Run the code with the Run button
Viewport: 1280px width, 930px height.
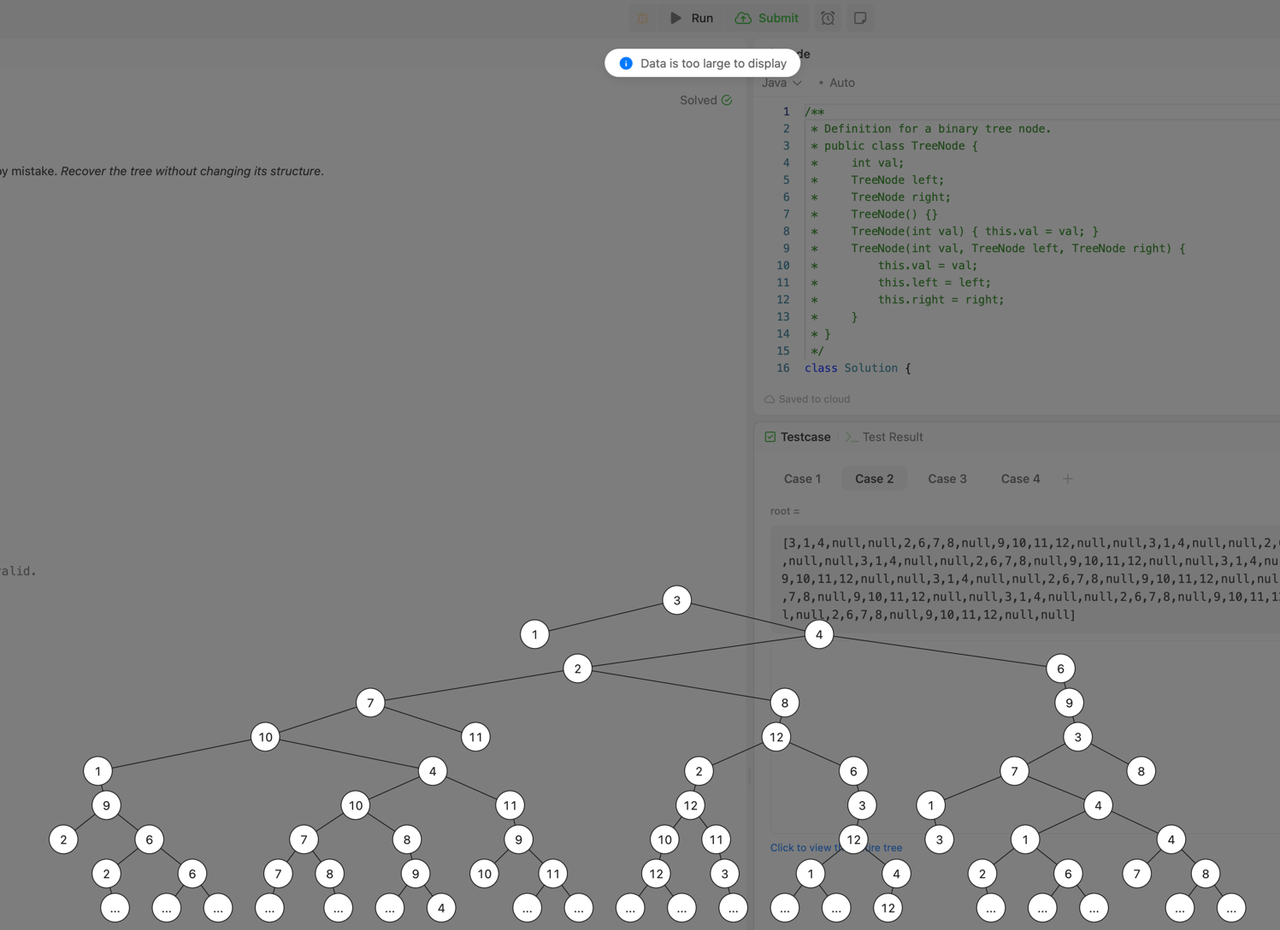coord(691,18)
